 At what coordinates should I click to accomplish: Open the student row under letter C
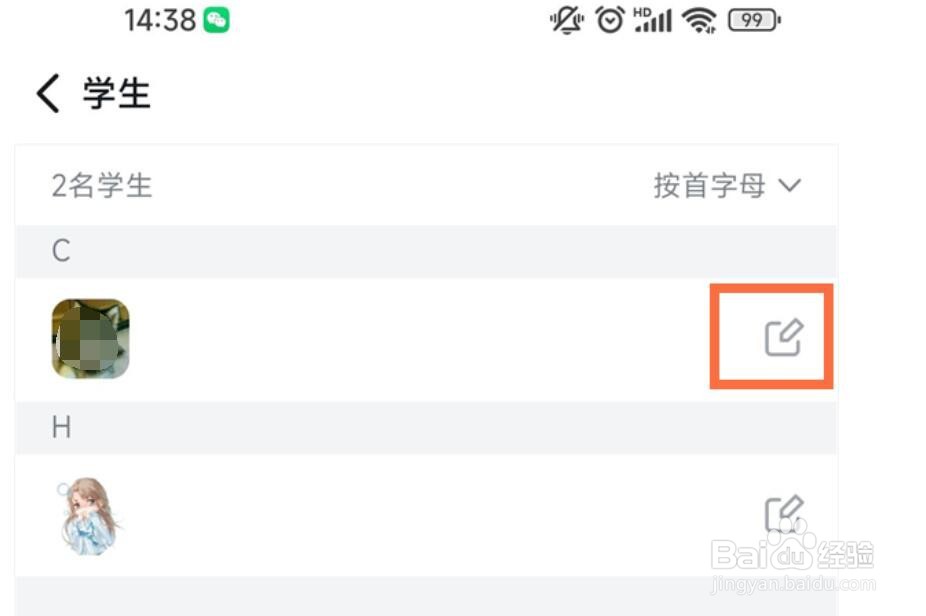coord(425,340)
